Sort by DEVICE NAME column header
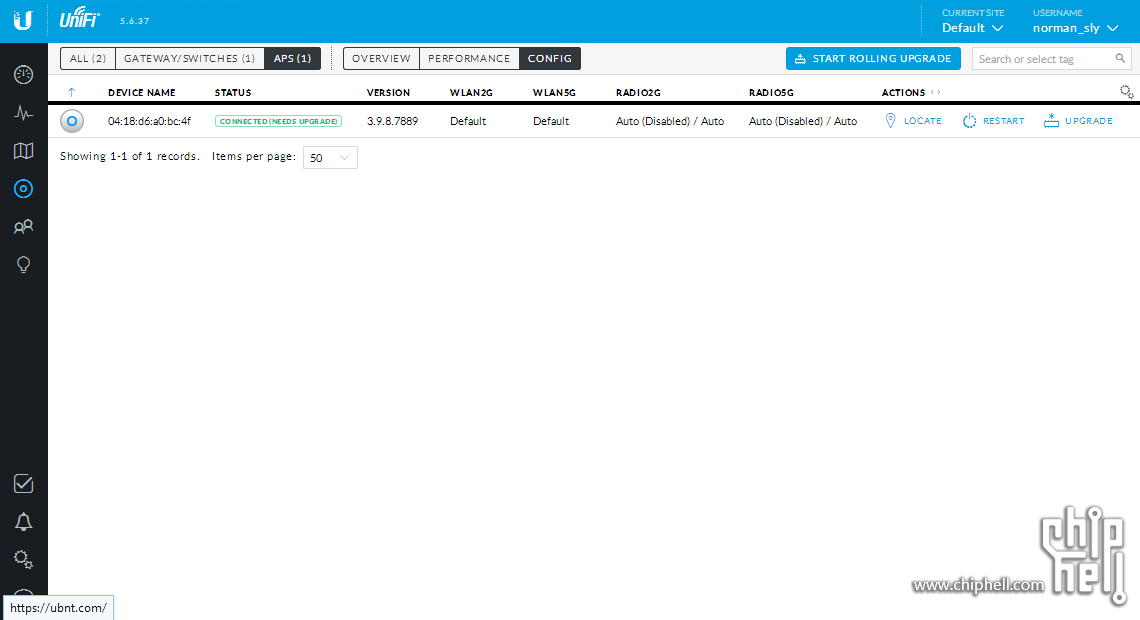This screenshot has height=620, width=1140. click(142, 92)
